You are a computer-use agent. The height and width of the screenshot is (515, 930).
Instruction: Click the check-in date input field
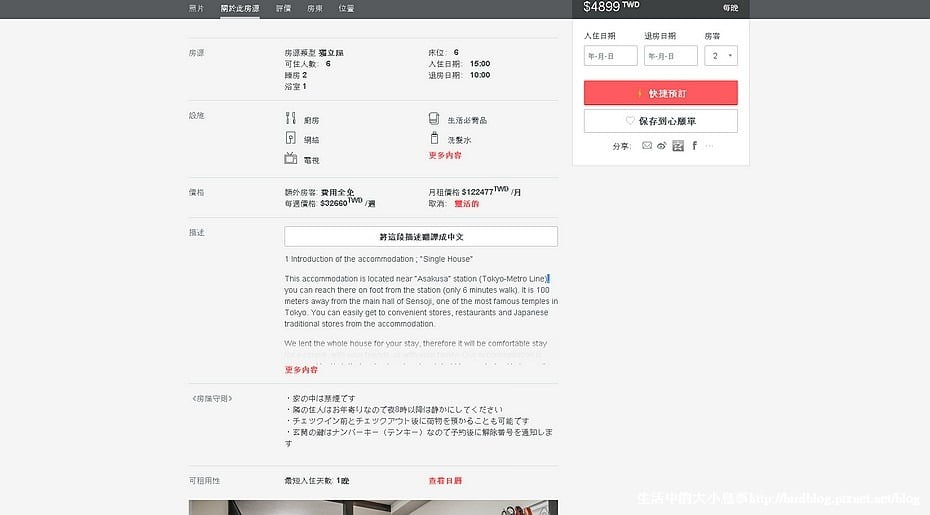click(x=610, y=56)
